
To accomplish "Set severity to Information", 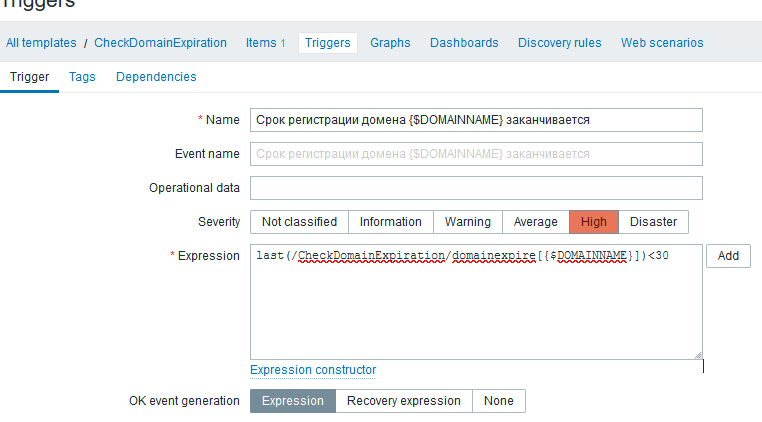I will click(391, 222).
